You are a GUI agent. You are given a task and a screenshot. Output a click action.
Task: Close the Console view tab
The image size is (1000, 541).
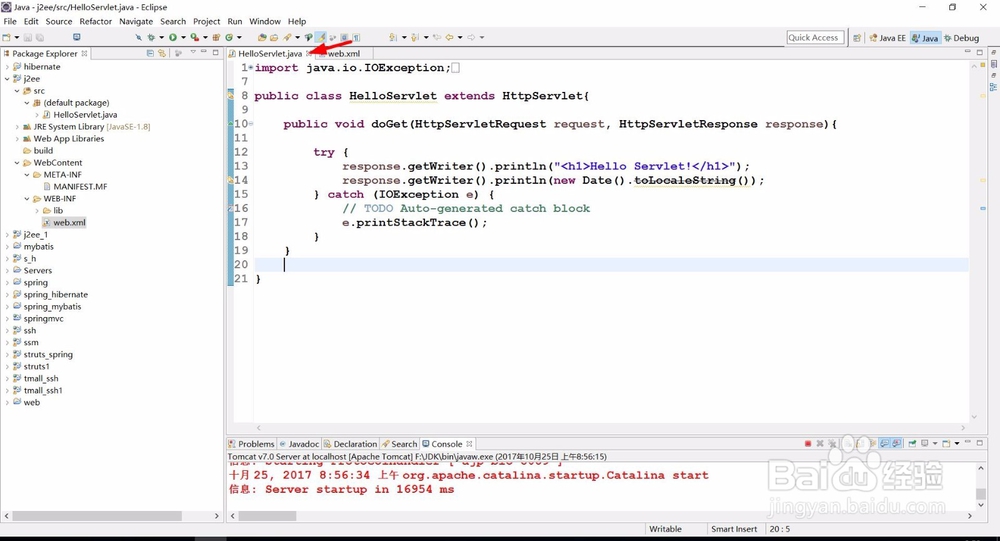tap(469, 444)
